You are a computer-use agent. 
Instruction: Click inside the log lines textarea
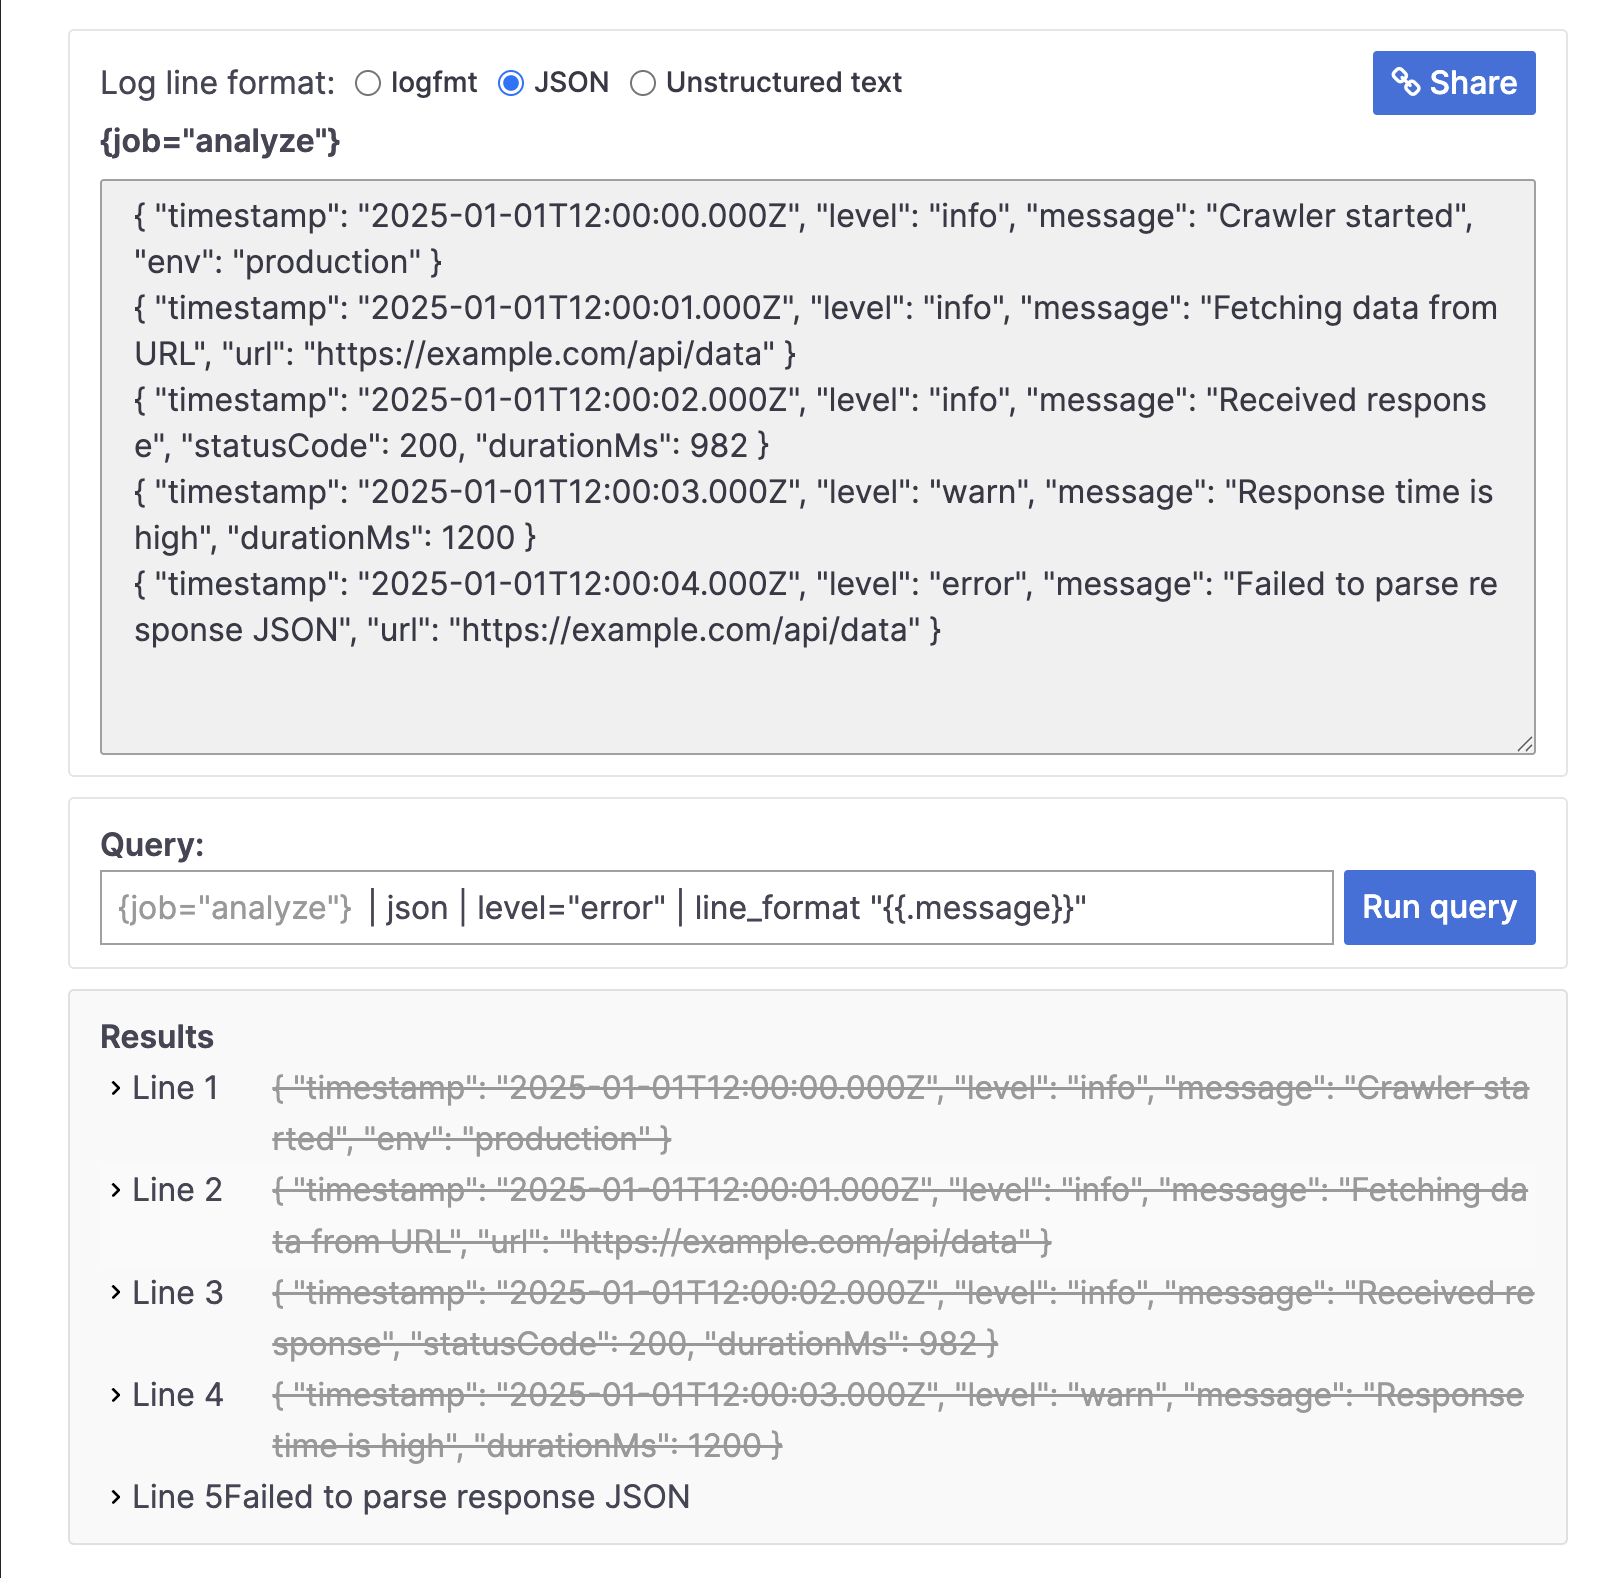[817, 690]
